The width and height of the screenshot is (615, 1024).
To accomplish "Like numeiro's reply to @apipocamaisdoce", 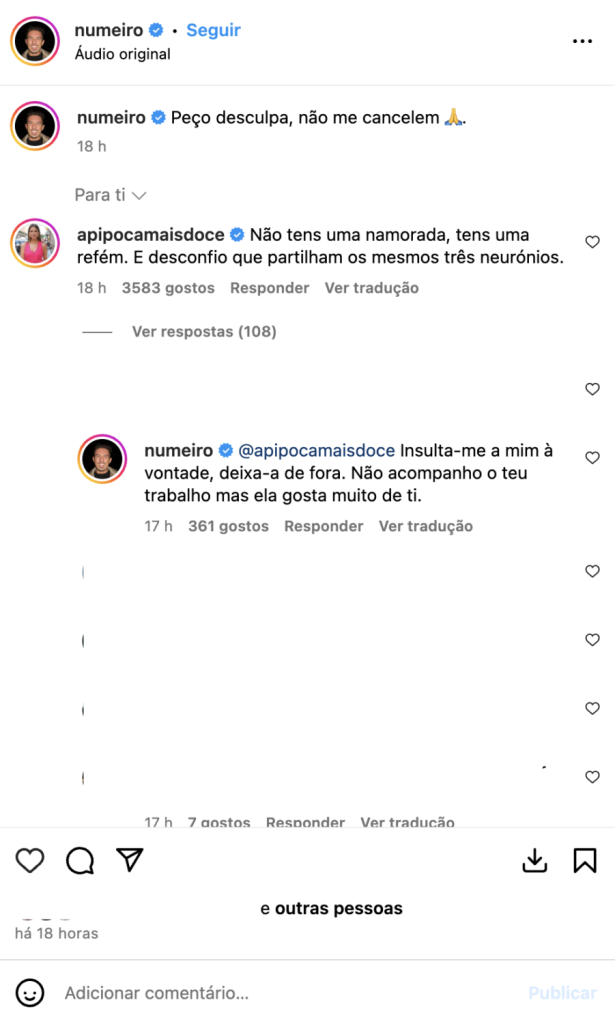I will 592,457.
